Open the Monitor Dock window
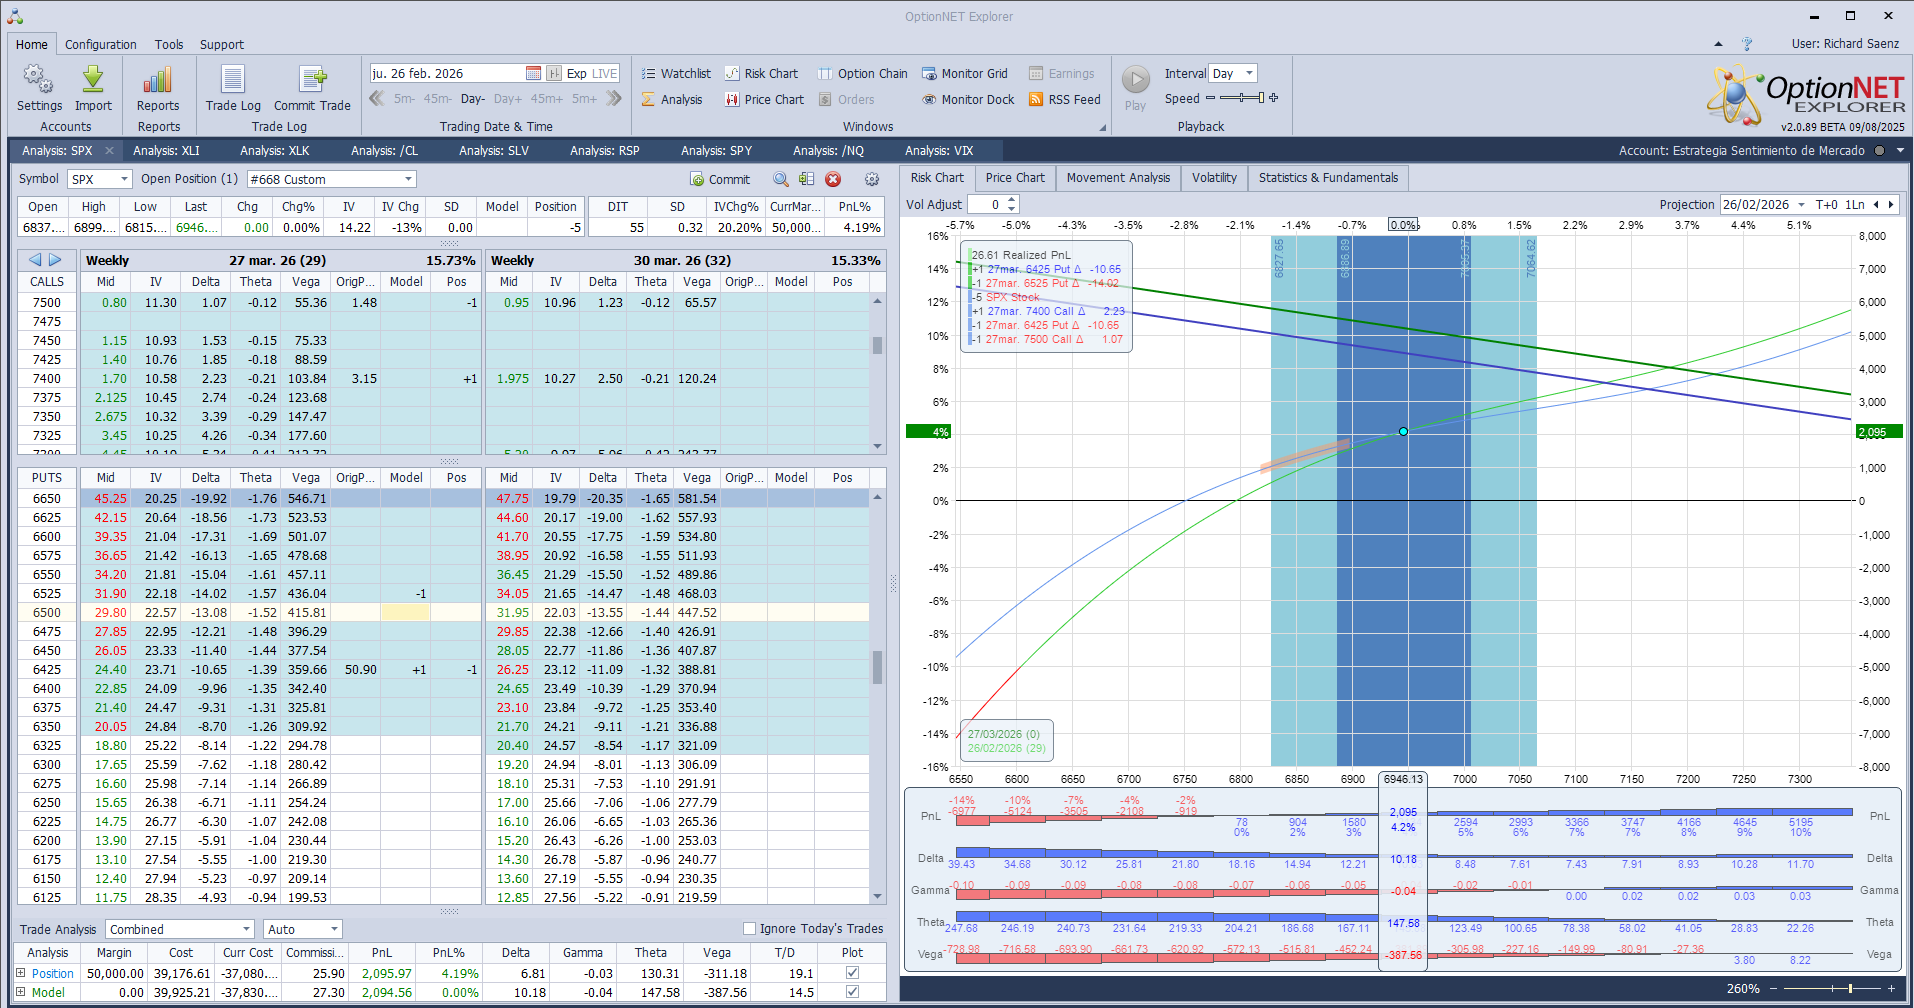The image size is (1914, 1008). coord(967,99)
